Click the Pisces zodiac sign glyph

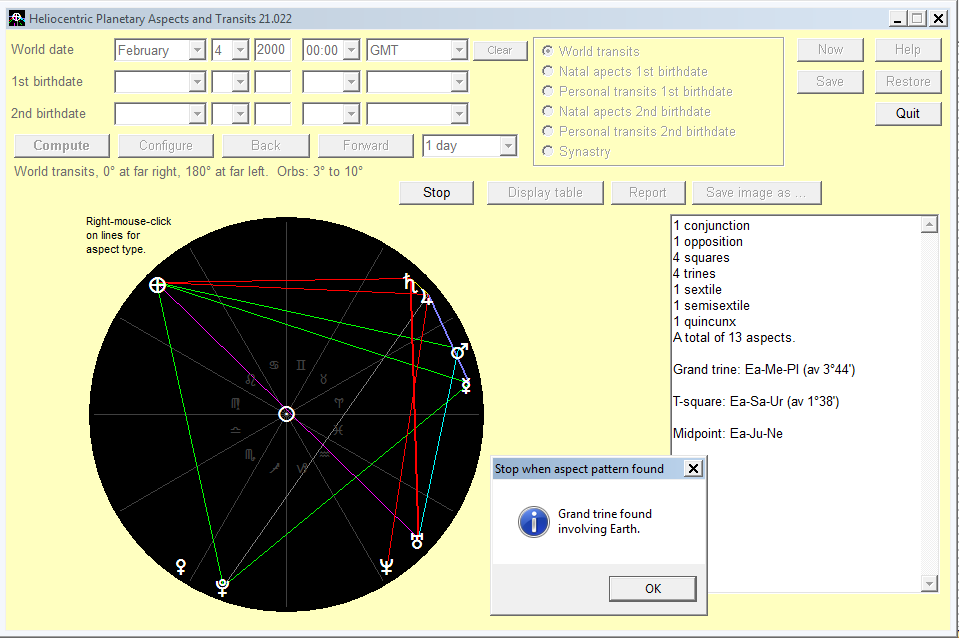(338, 430)
